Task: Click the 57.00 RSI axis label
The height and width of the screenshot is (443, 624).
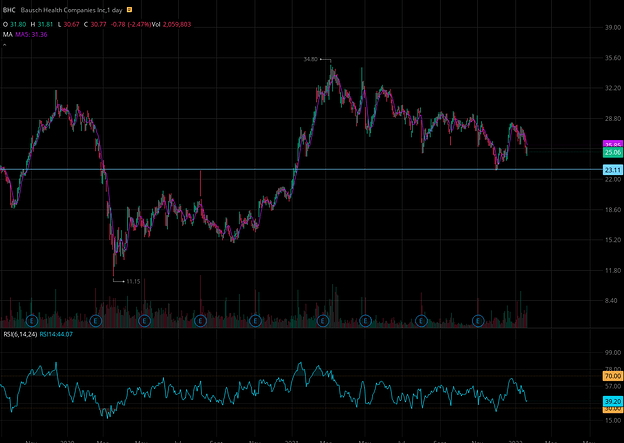Action: coord(613,386)
